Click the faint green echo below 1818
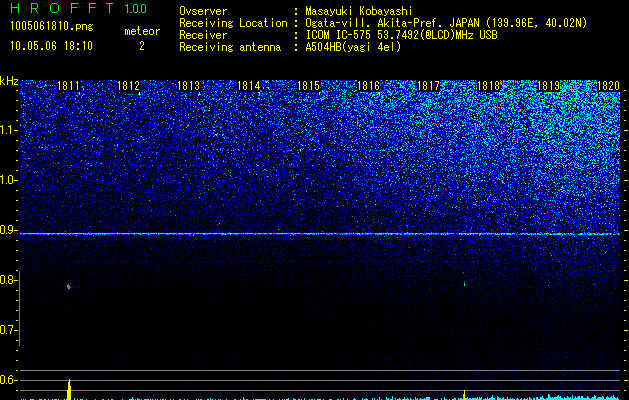 coord(464,284)
